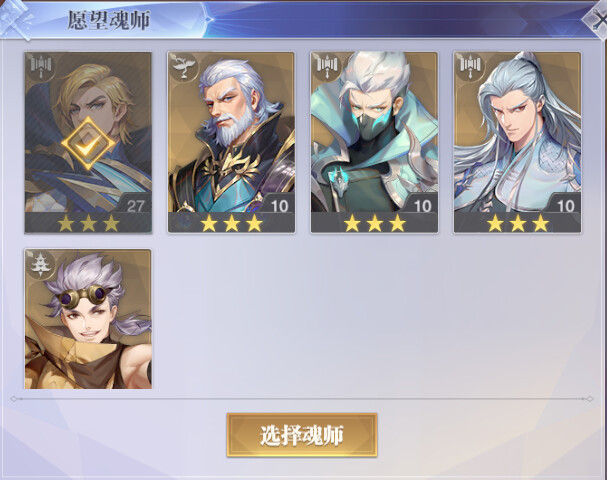Click the class icon on blonde hero card
The height and width of the screenshot is (480, 607).
pyautogui.click(x=41, y=67)
